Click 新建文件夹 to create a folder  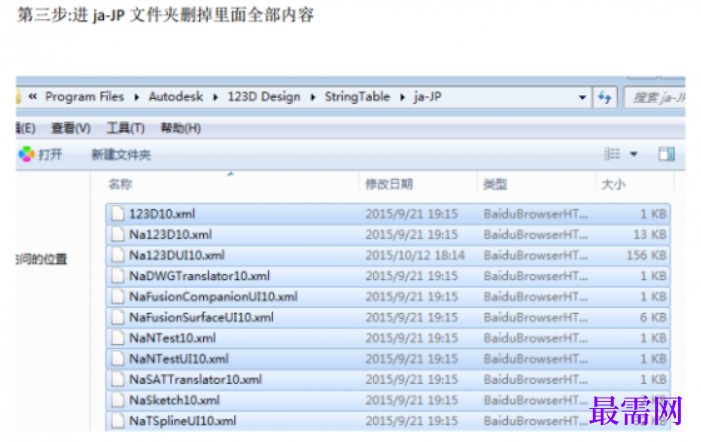(121, 155)
